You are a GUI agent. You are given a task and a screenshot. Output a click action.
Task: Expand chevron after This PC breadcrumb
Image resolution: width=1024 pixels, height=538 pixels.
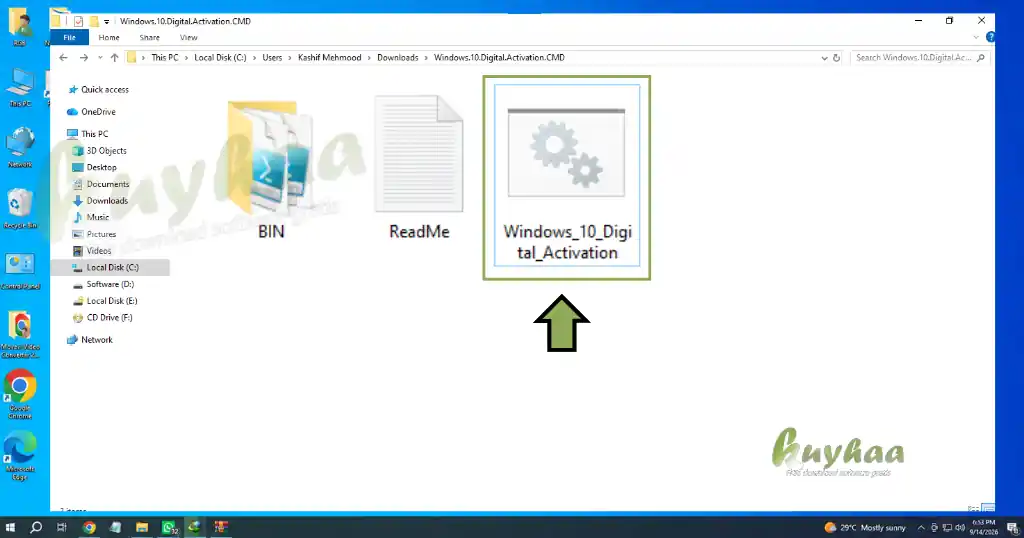186,57
